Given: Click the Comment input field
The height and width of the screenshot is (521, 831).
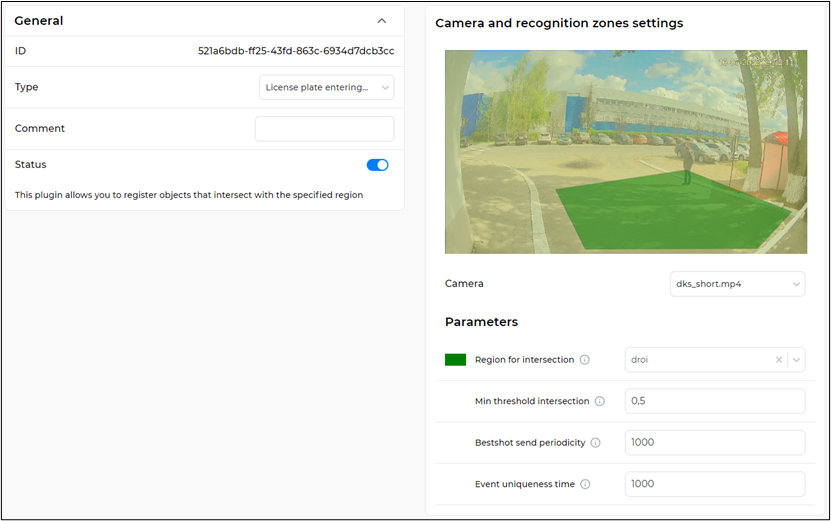Looking at the screenshot, I should tap(324, 129).
